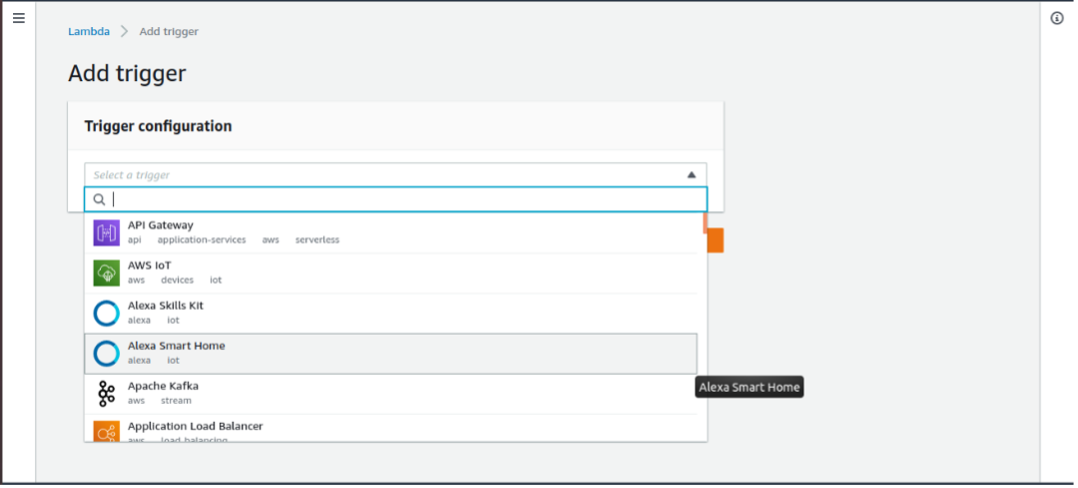The width and height of the screenshot is (1078, 488).
Task: Click the Apache Kafka logo icon
Action: [106, 393]
